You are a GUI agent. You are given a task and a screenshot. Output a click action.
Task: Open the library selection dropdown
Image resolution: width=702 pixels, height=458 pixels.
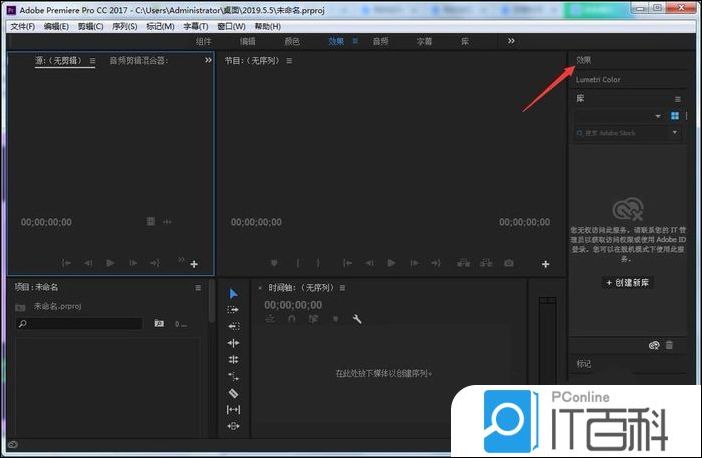click(658, 116)
